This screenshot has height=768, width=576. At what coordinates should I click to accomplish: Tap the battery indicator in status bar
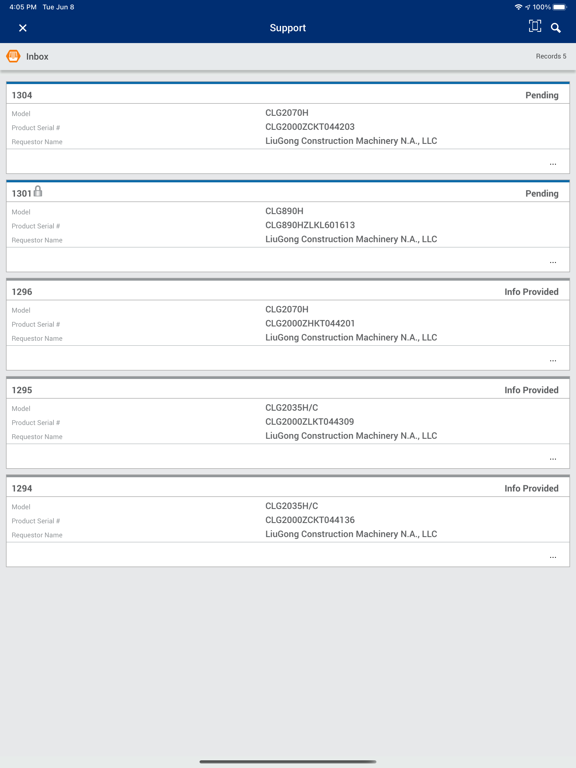point(559,7)
